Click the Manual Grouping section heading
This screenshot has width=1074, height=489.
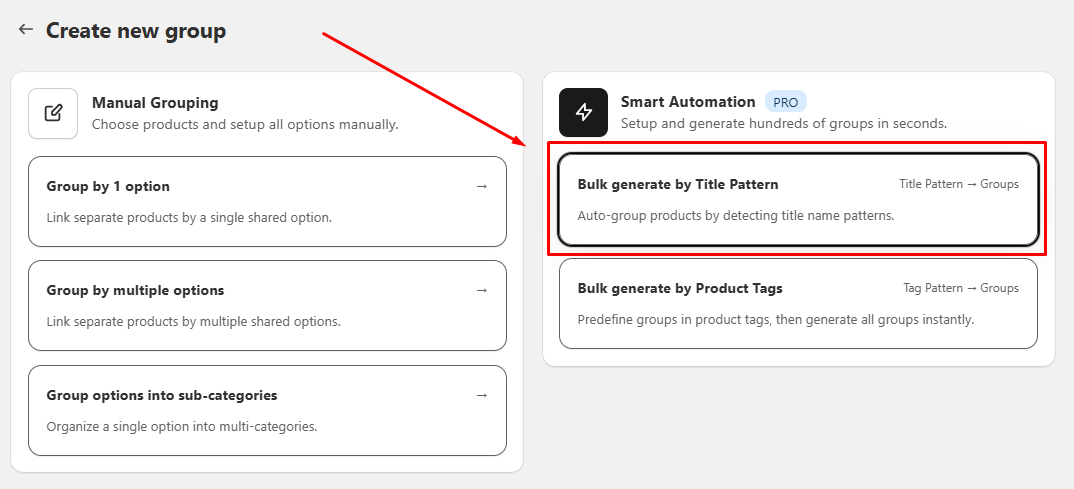[x=155, y=103]
